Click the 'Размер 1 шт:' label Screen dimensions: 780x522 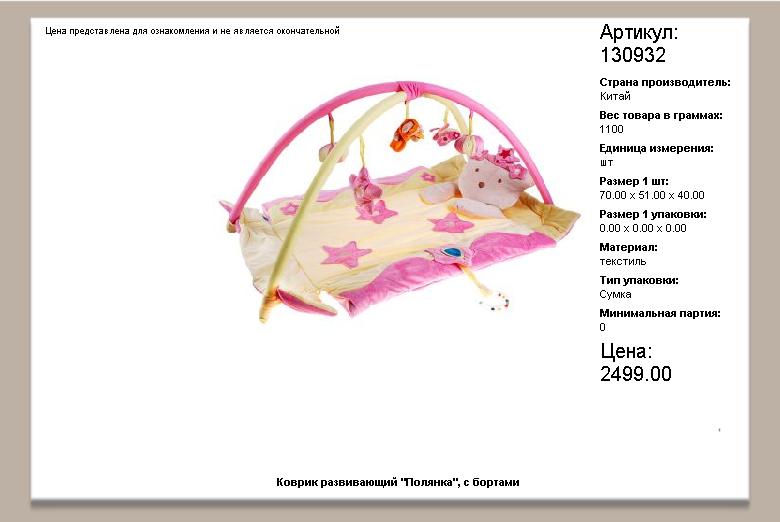tap(634, 181)
